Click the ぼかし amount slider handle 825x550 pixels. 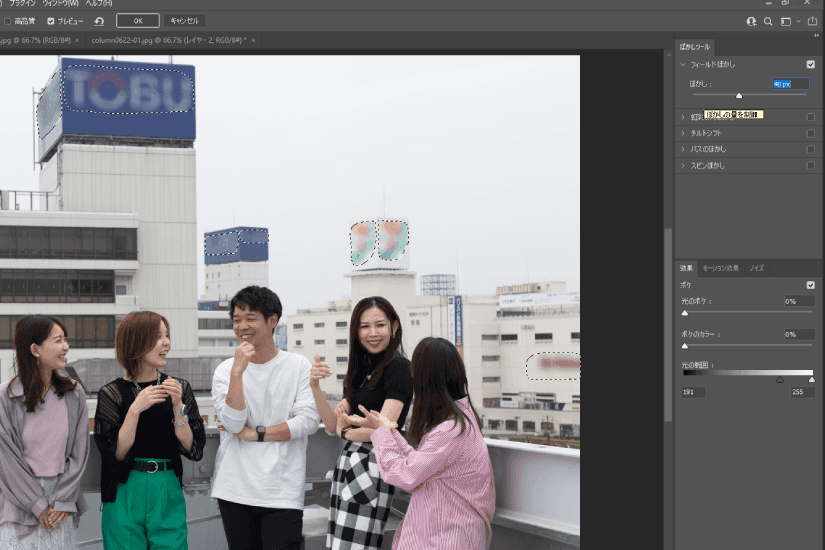739,96
